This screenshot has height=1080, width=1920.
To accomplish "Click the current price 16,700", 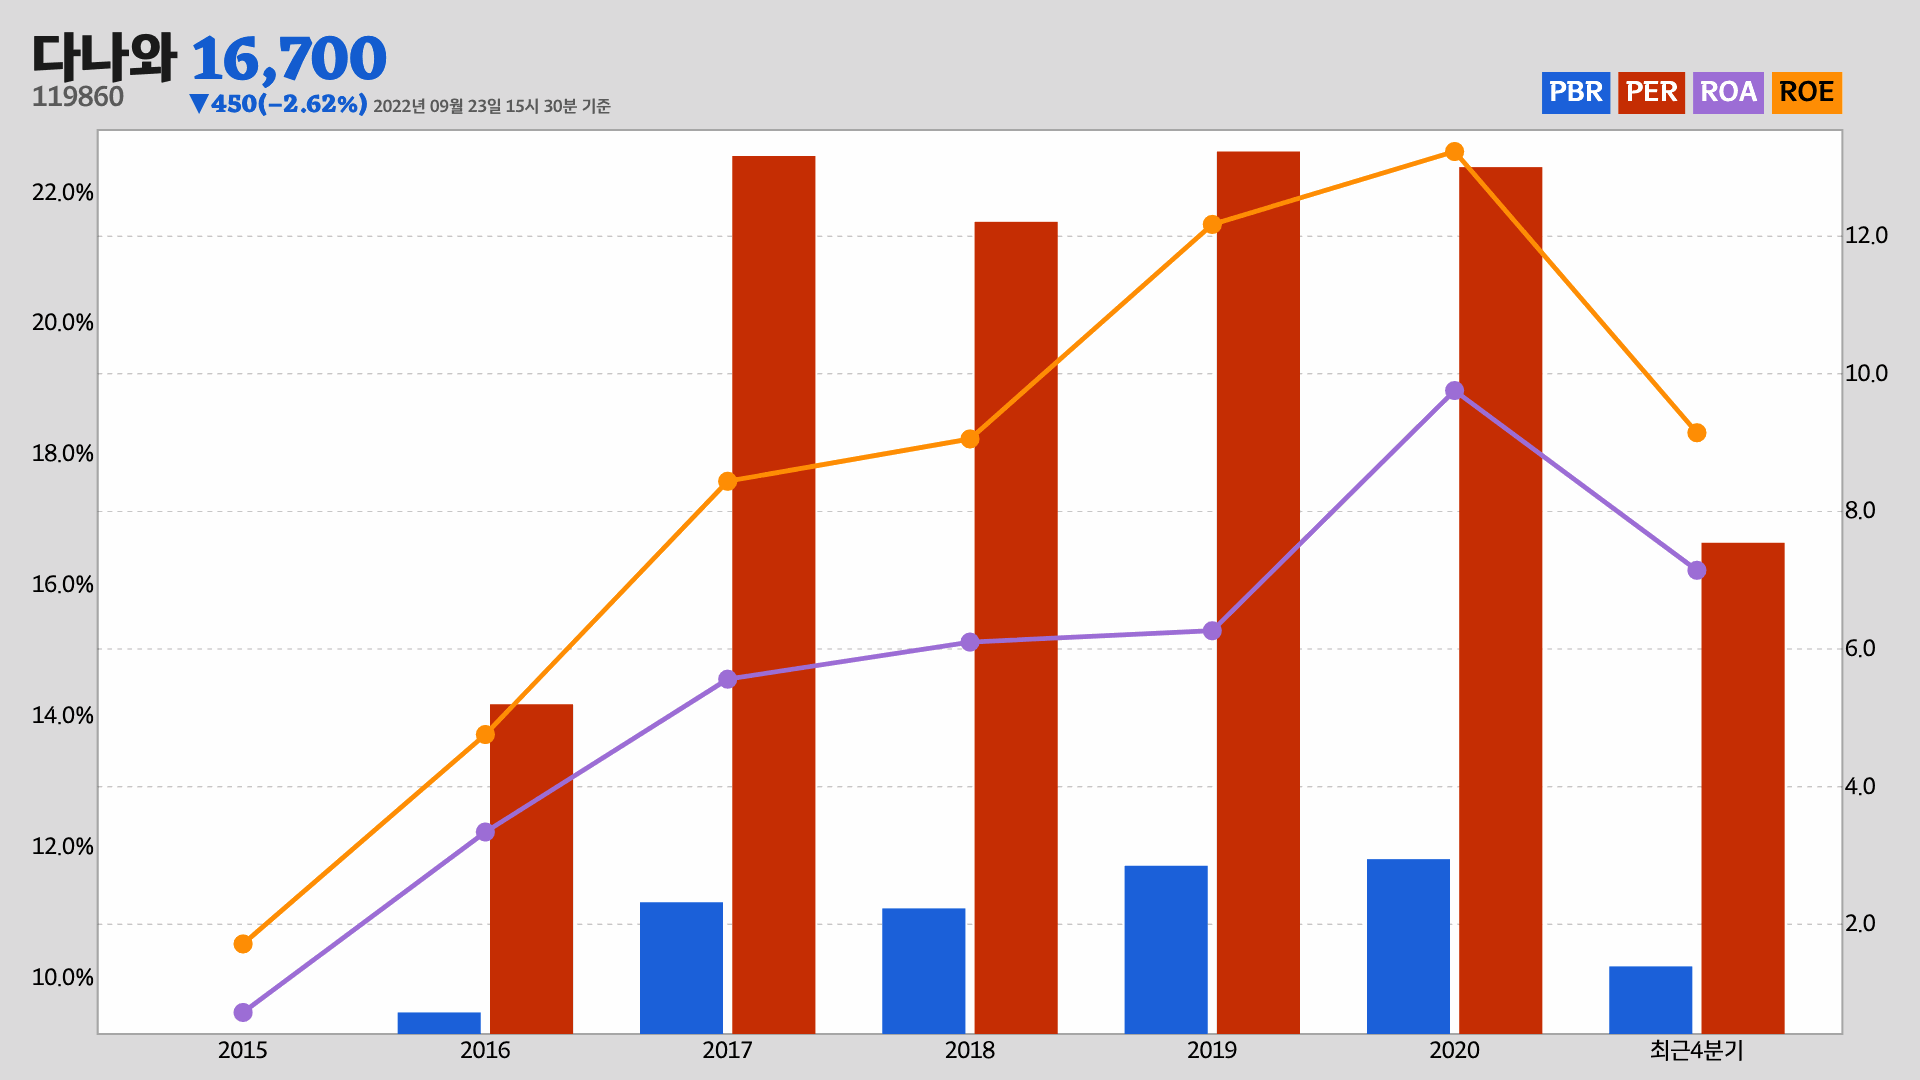I will coord(288,59).
